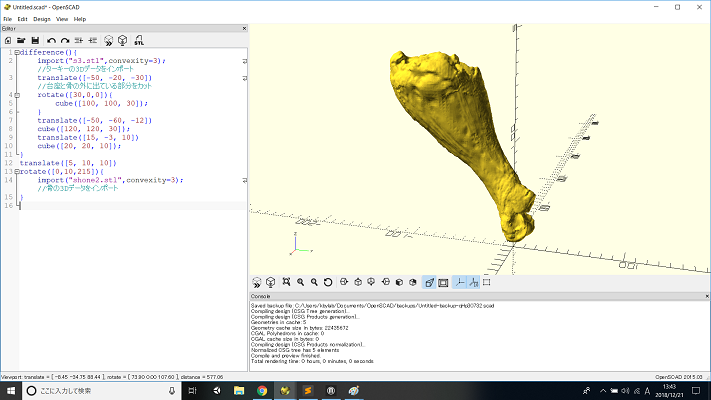Open the Design menu
711x400 pixels.
[x=42, y=19]
